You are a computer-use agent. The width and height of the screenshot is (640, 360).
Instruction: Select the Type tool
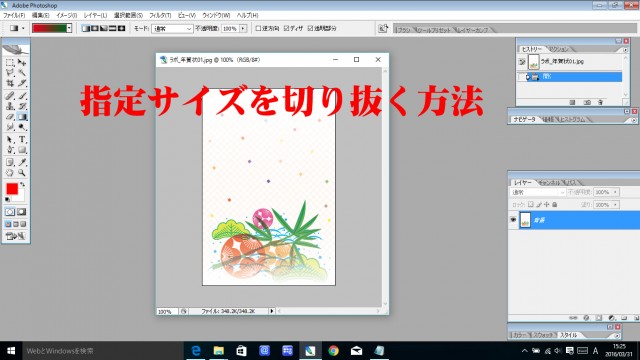tap(22, 140)
